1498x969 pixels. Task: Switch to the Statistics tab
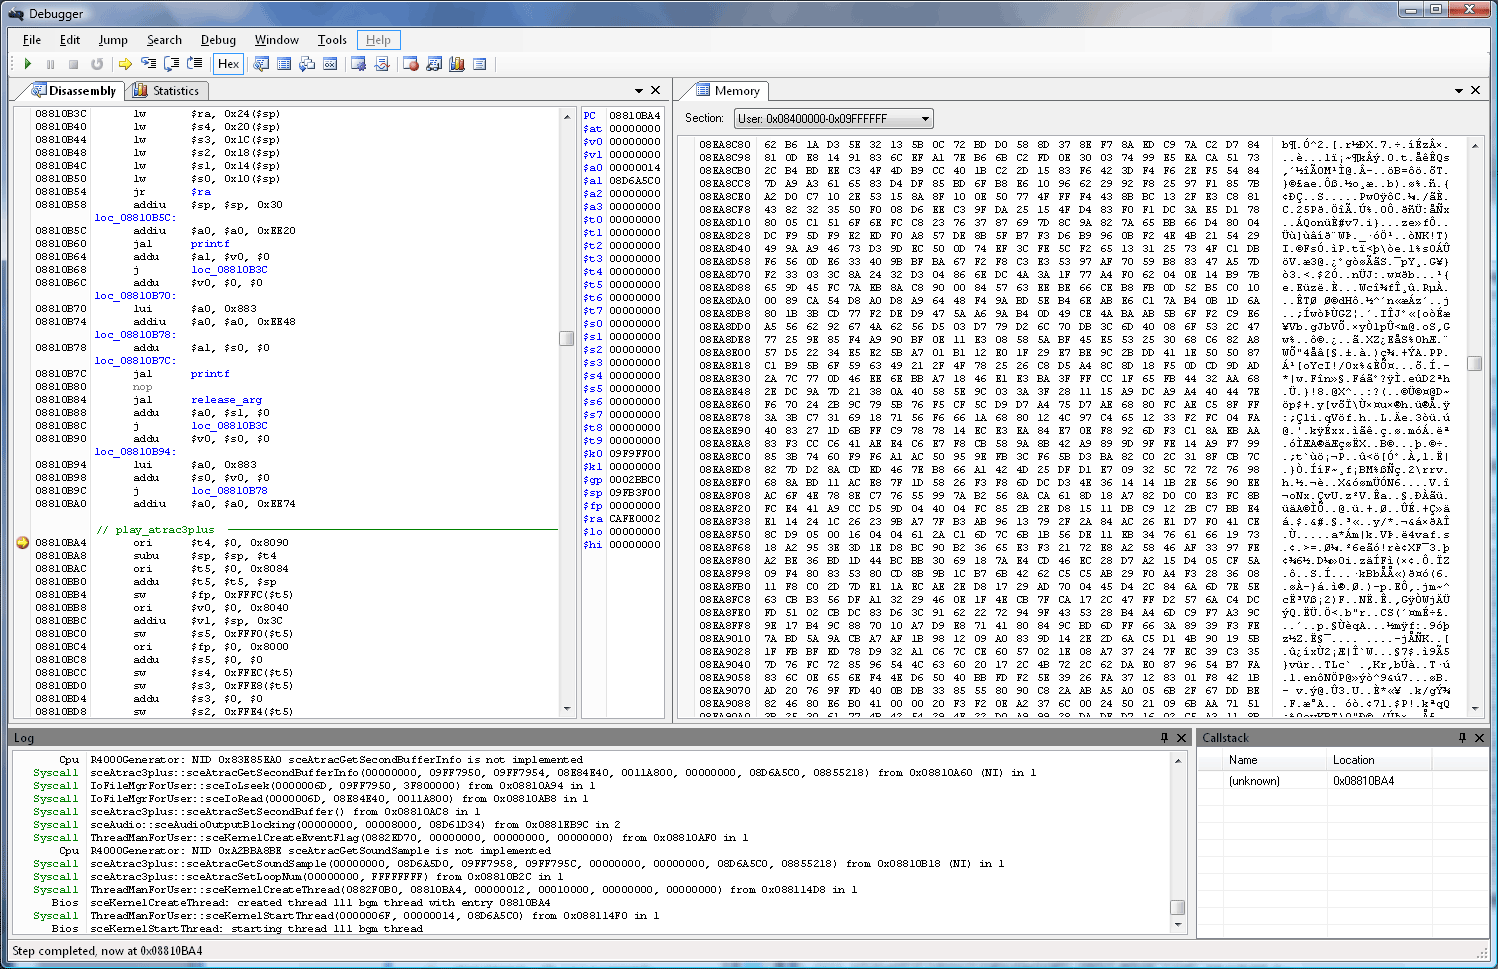click(167, 91)
